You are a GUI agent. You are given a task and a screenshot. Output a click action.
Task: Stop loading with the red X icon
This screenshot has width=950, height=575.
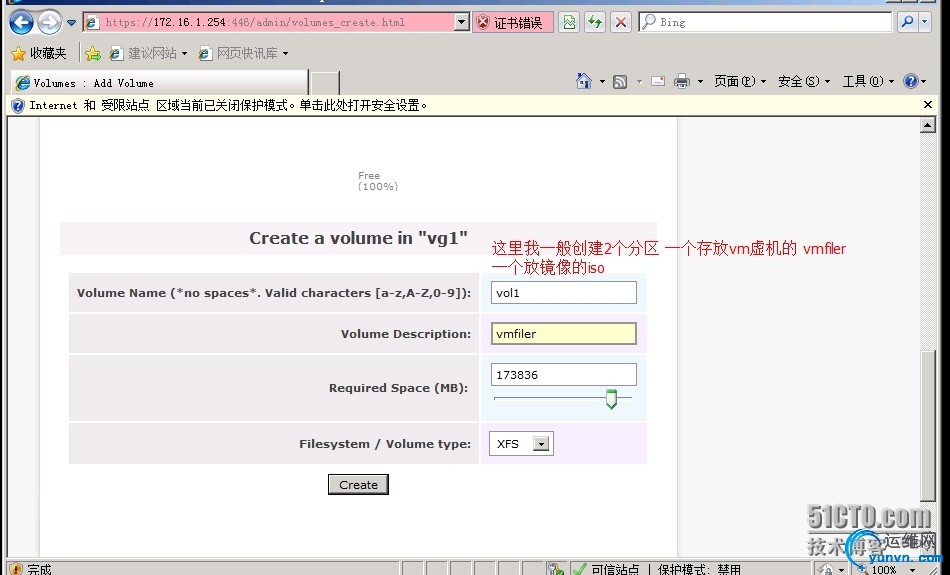(x=620, y=22)
